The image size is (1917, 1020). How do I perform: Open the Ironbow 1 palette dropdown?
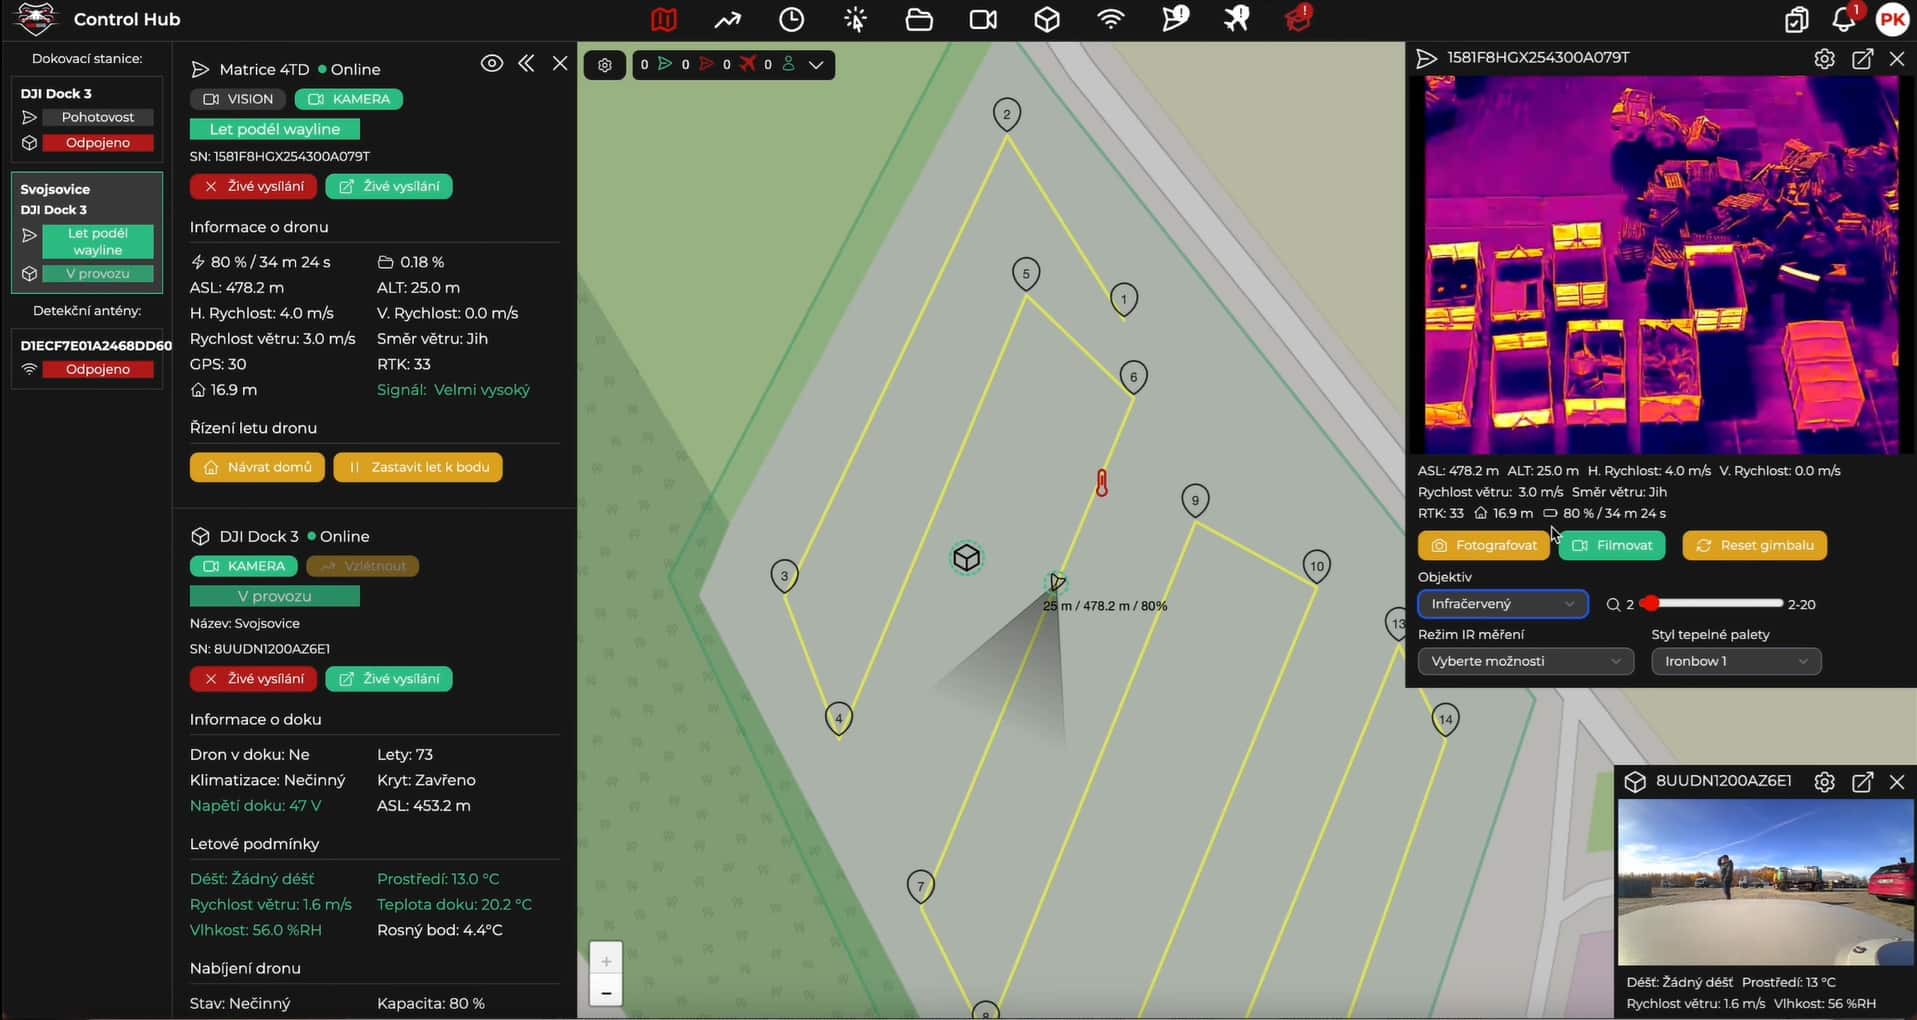point(1735,661)
